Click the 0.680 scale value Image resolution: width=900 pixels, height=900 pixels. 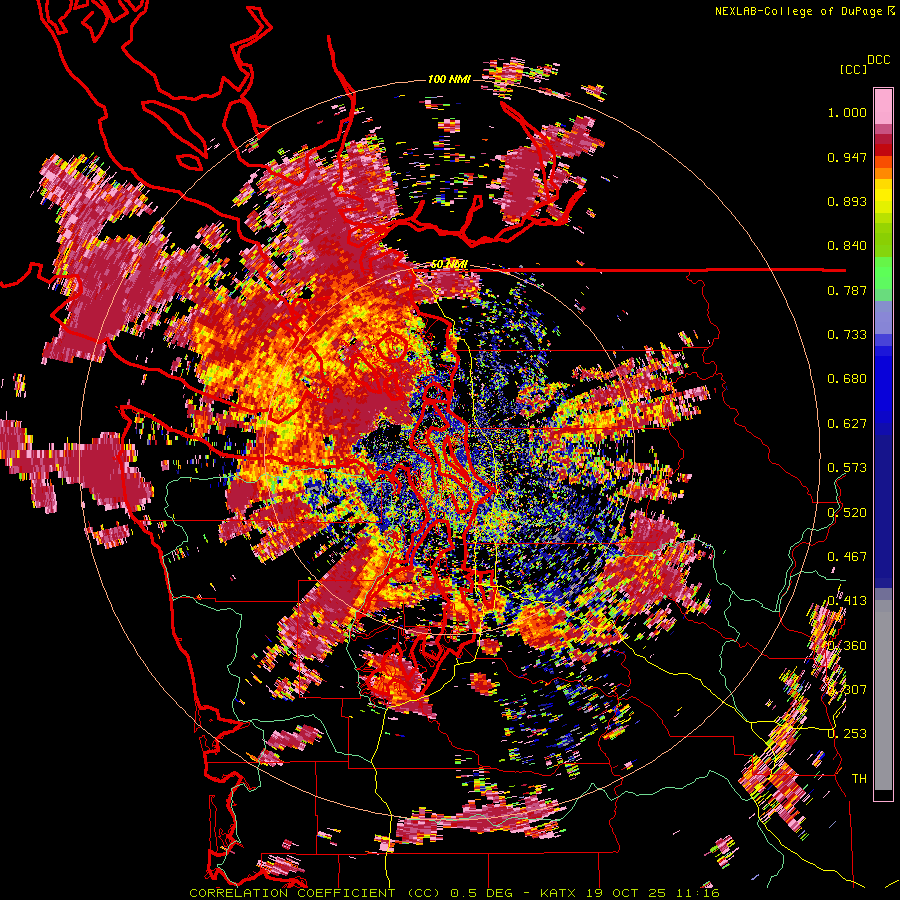point(847,379)
